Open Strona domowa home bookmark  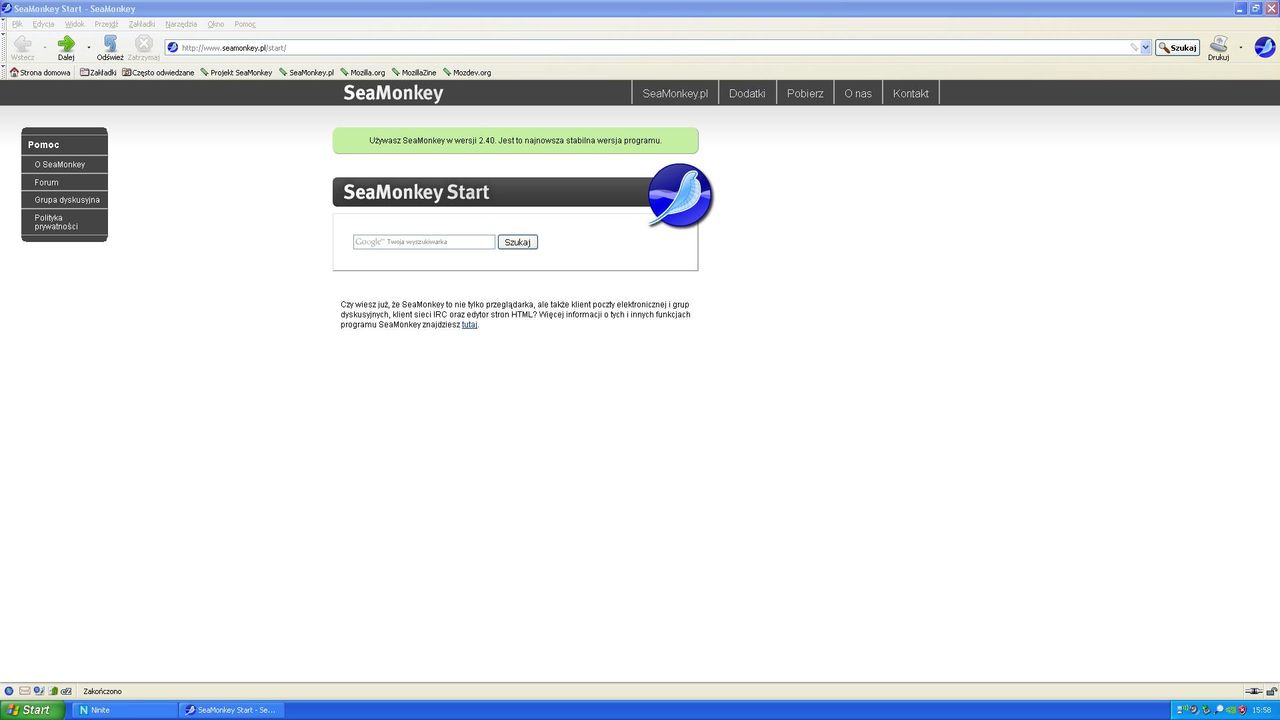40,72
